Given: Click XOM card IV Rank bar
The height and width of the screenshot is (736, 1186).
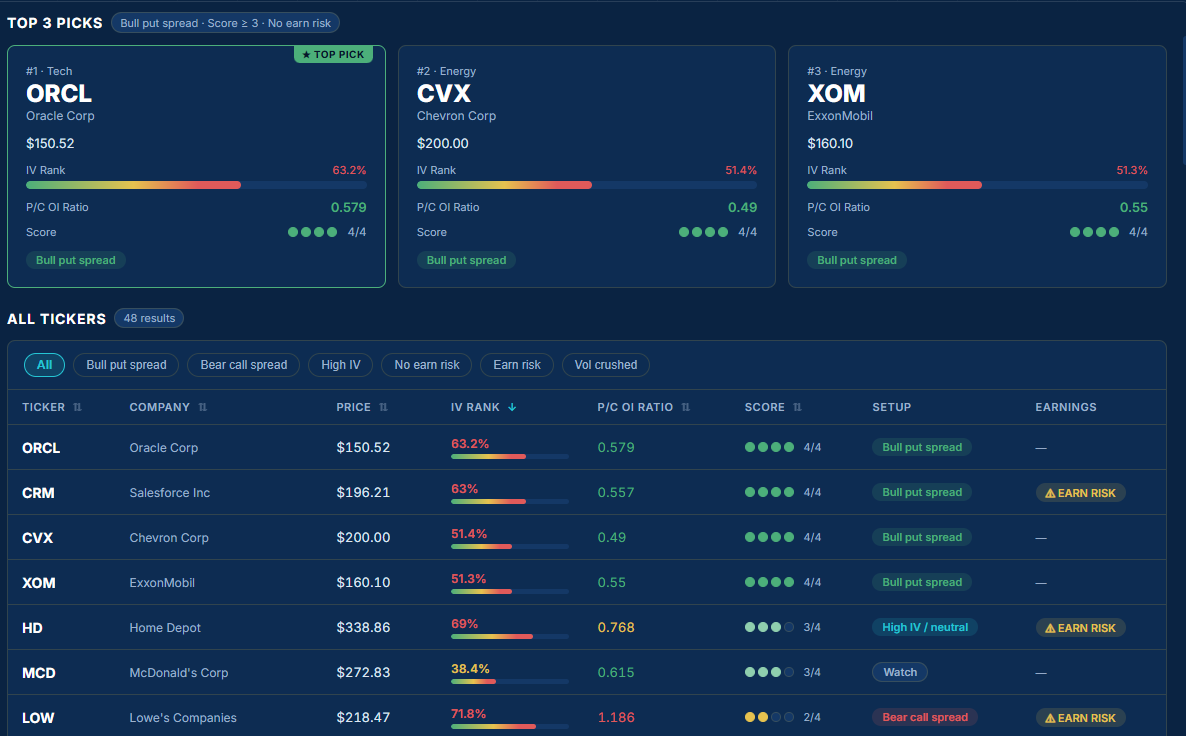Looking at the screenshot, I should [x=977, y=185].
